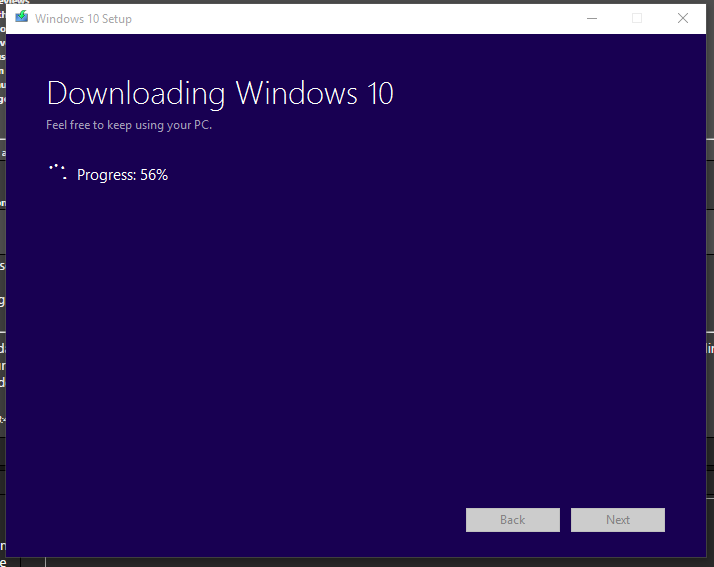Minimize the Windows 10 Setup window

pos(592,18)
